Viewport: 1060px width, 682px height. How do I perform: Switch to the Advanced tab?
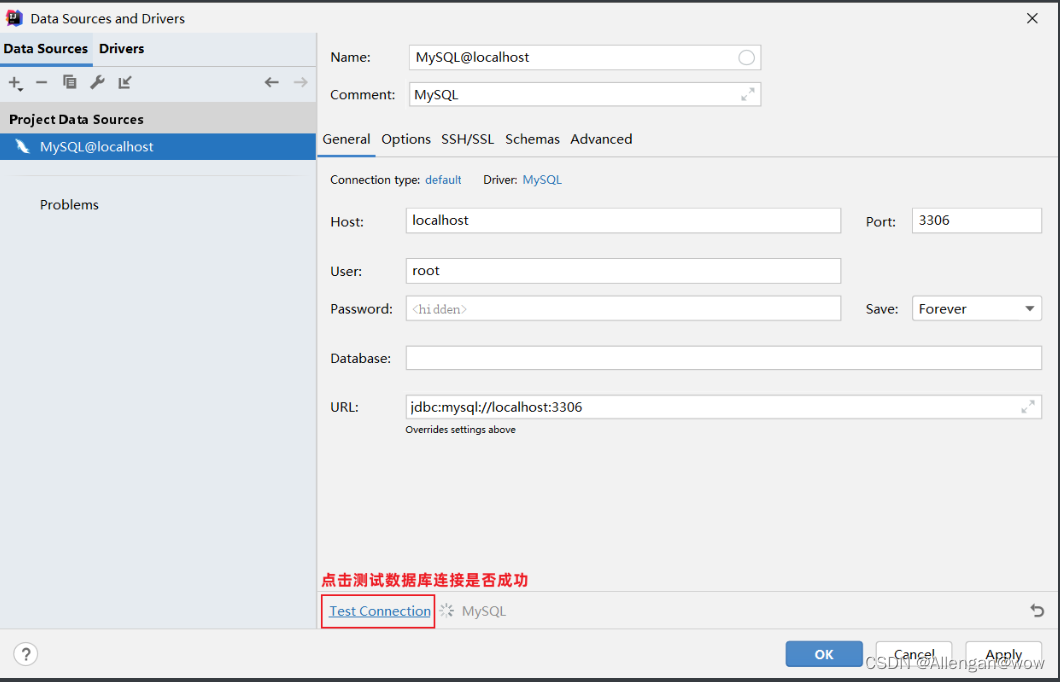click(602, 139)
